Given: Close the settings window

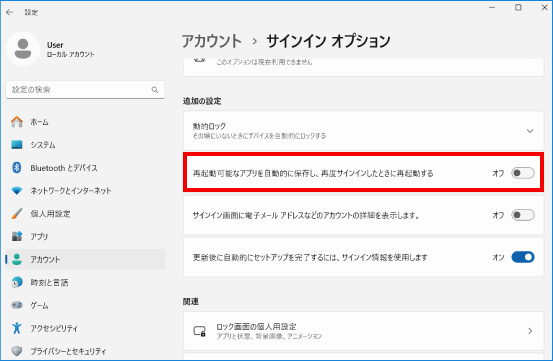Looking at the screenshot, I should [544, 7].
